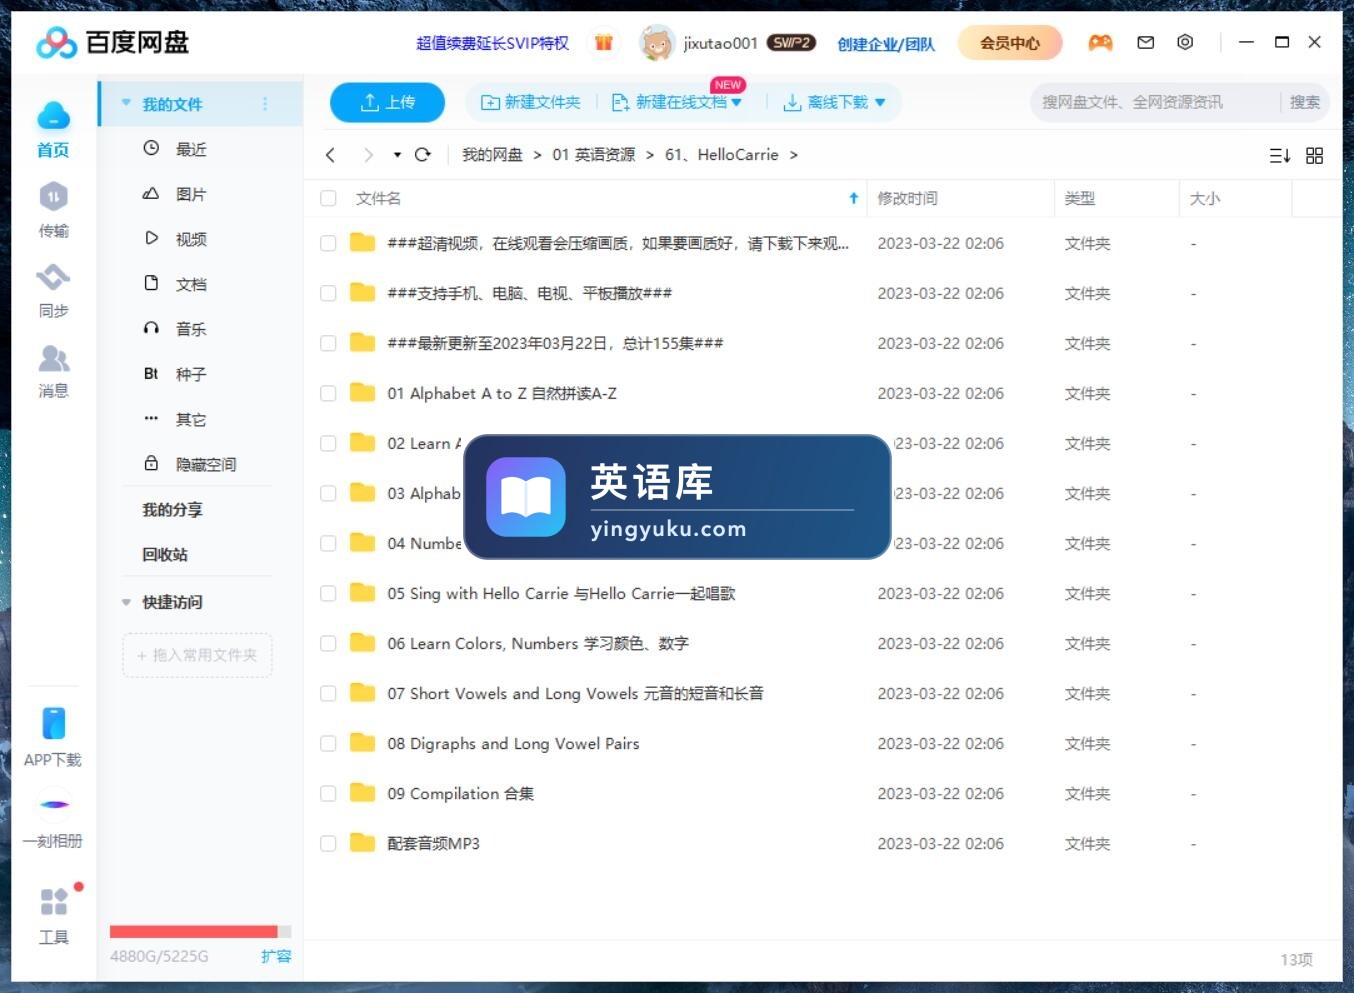Check the box for 09 Compilation 合集
The height and width of the screenshot is (993, 1354).
point(328,793)
